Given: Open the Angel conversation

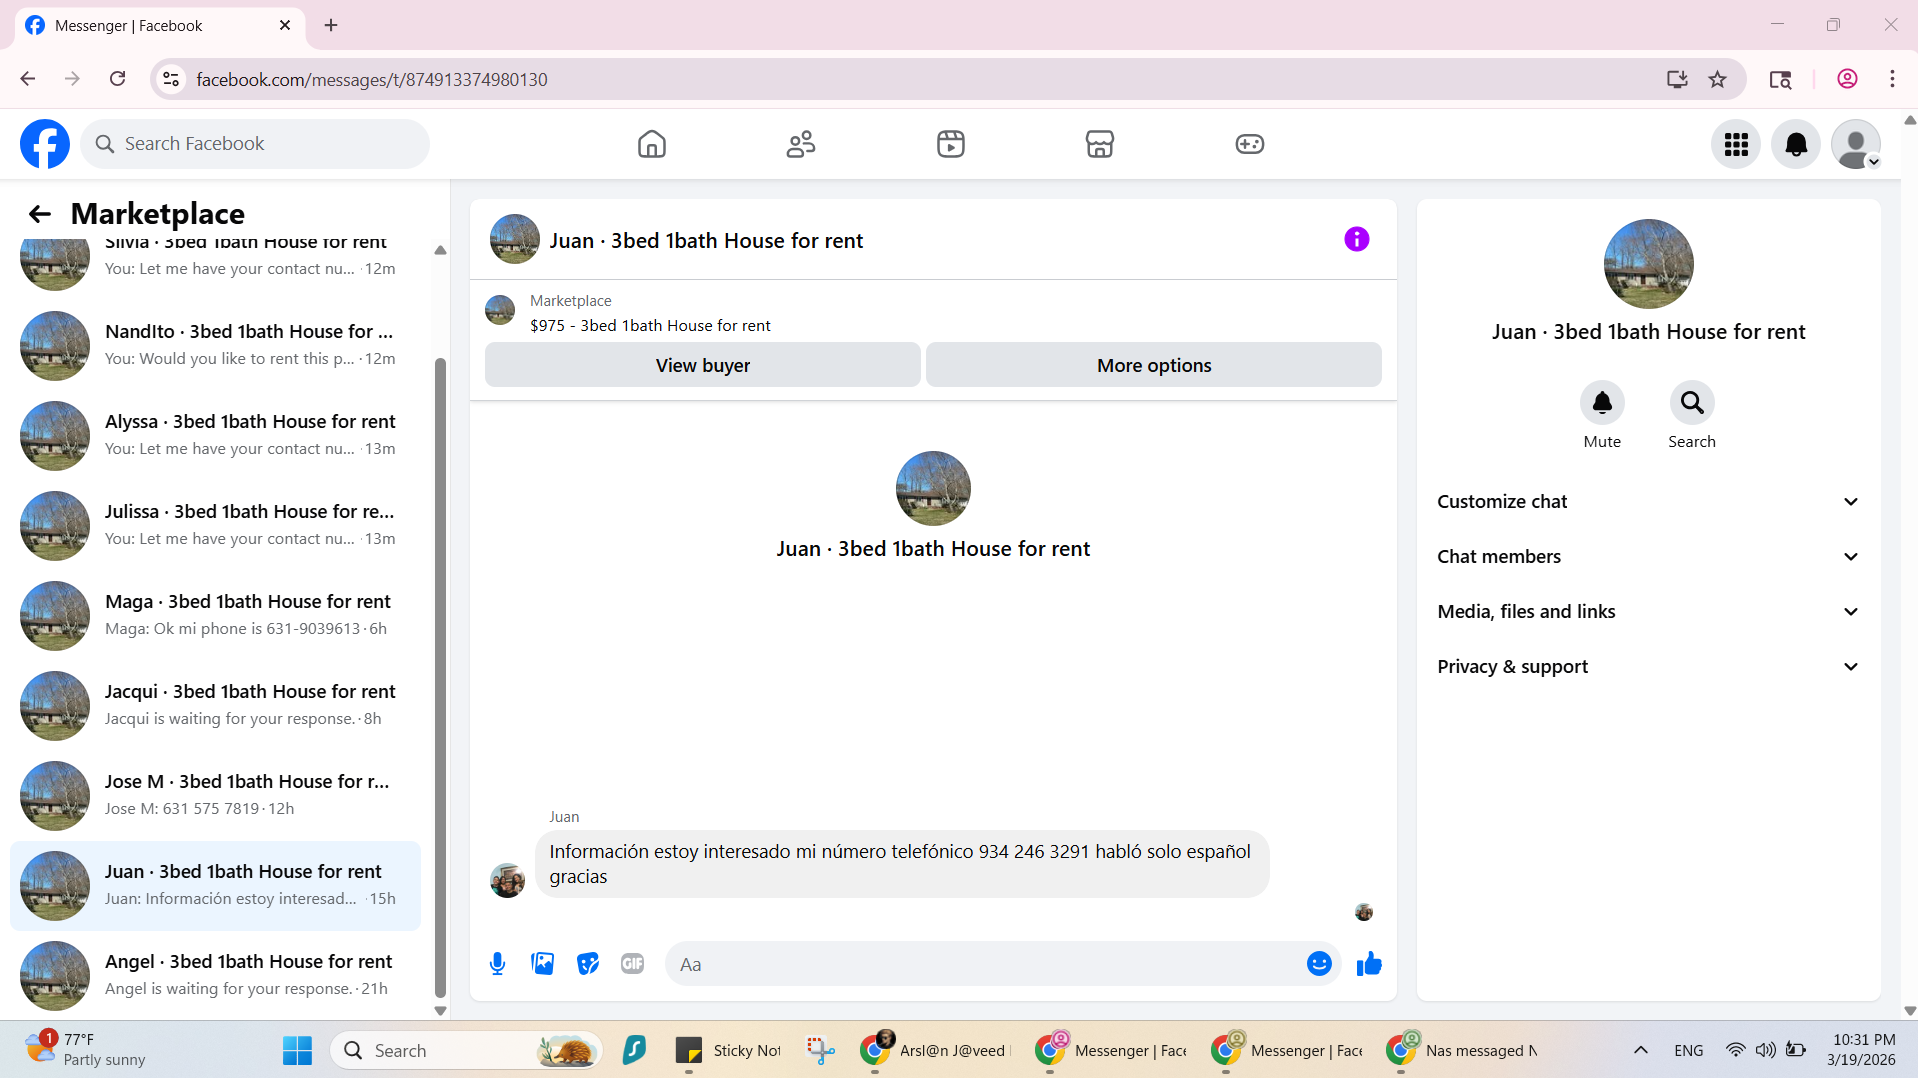Looking at the screenshot, I should [x=215, y=975].
